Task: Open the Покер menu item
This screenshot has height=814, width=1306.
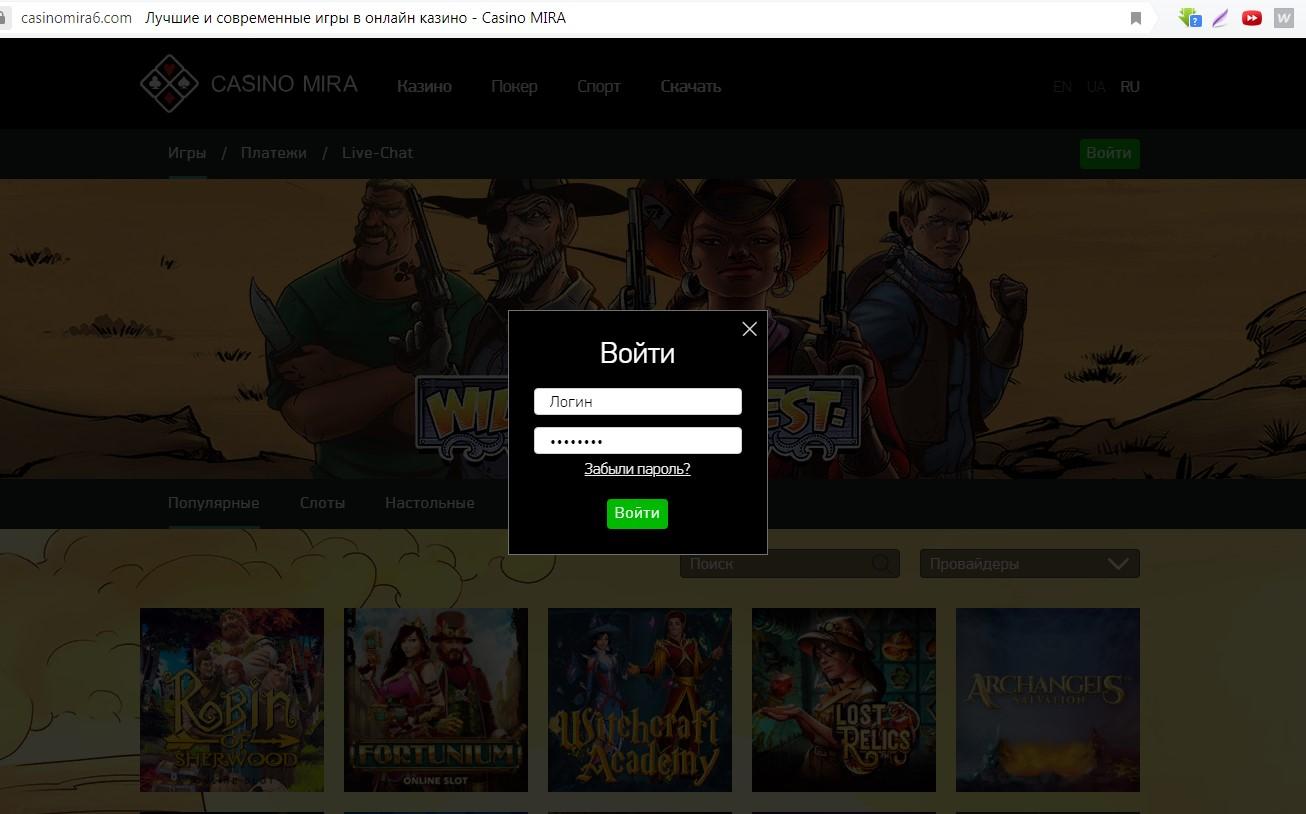Action: [x=514, y=86]
